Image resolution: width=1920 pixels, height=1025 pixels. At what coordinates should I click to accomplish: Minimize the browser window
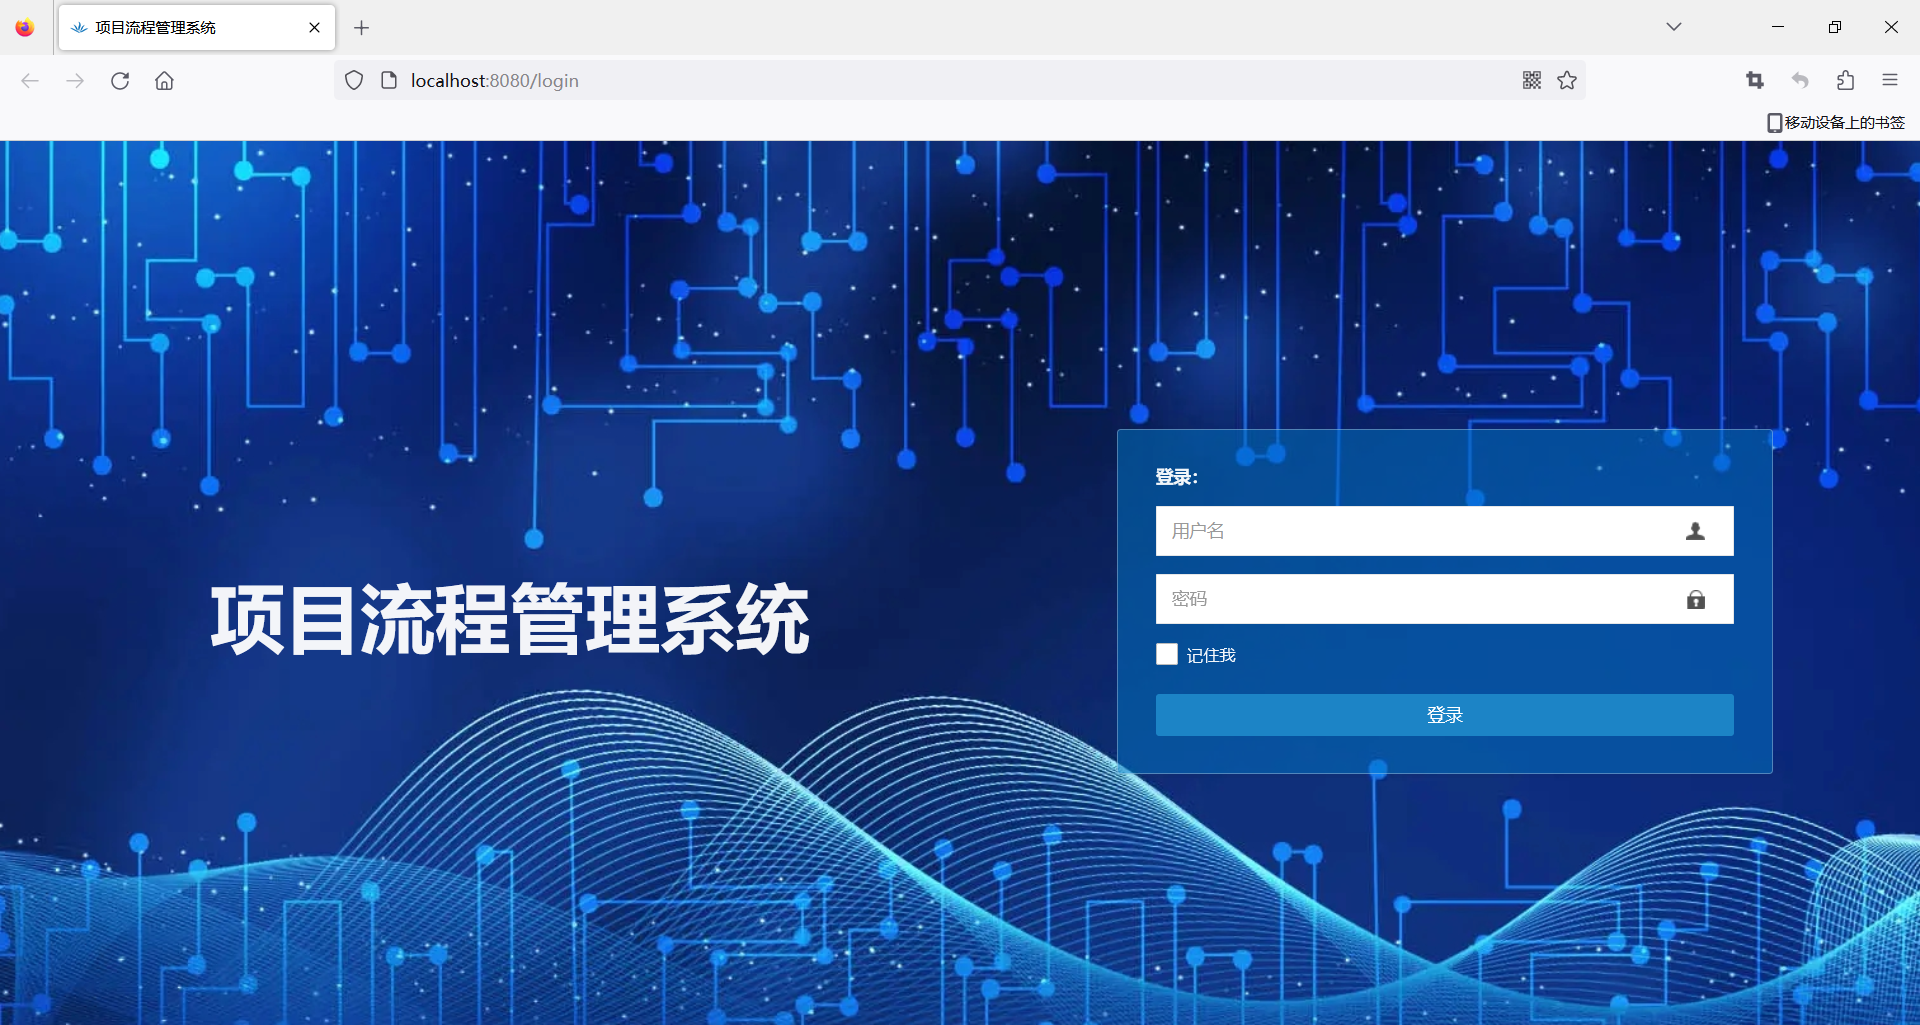point(1778,27)
